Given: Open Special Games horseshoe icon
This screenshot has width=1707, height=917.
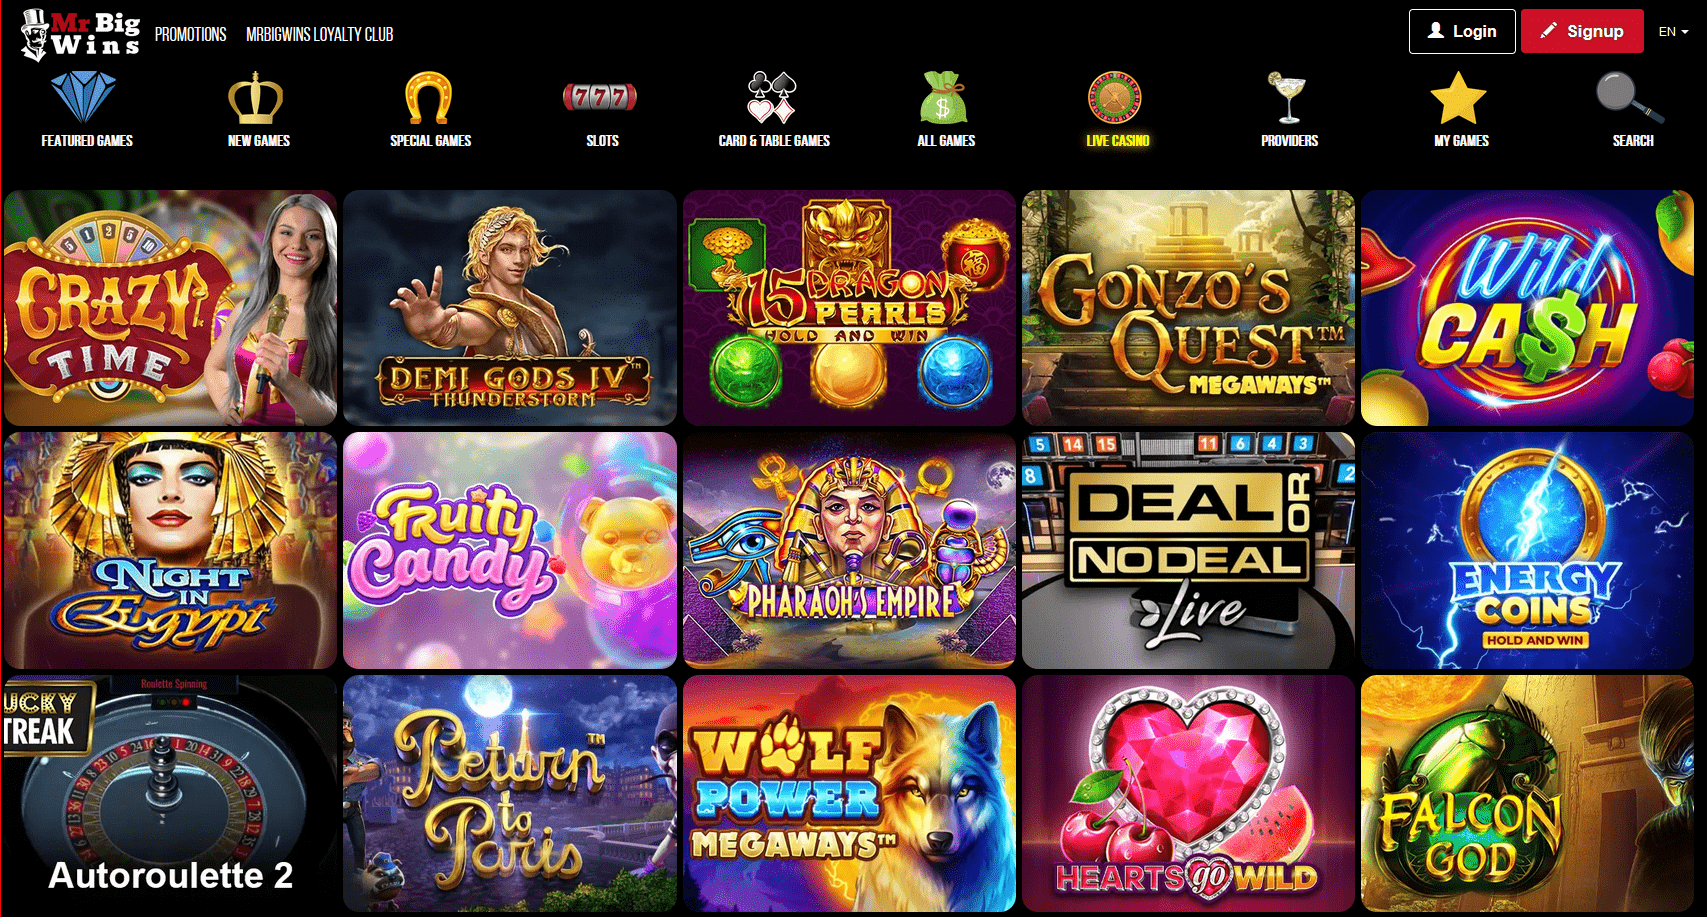Looking at the screenshot, I should coord(429,98).
